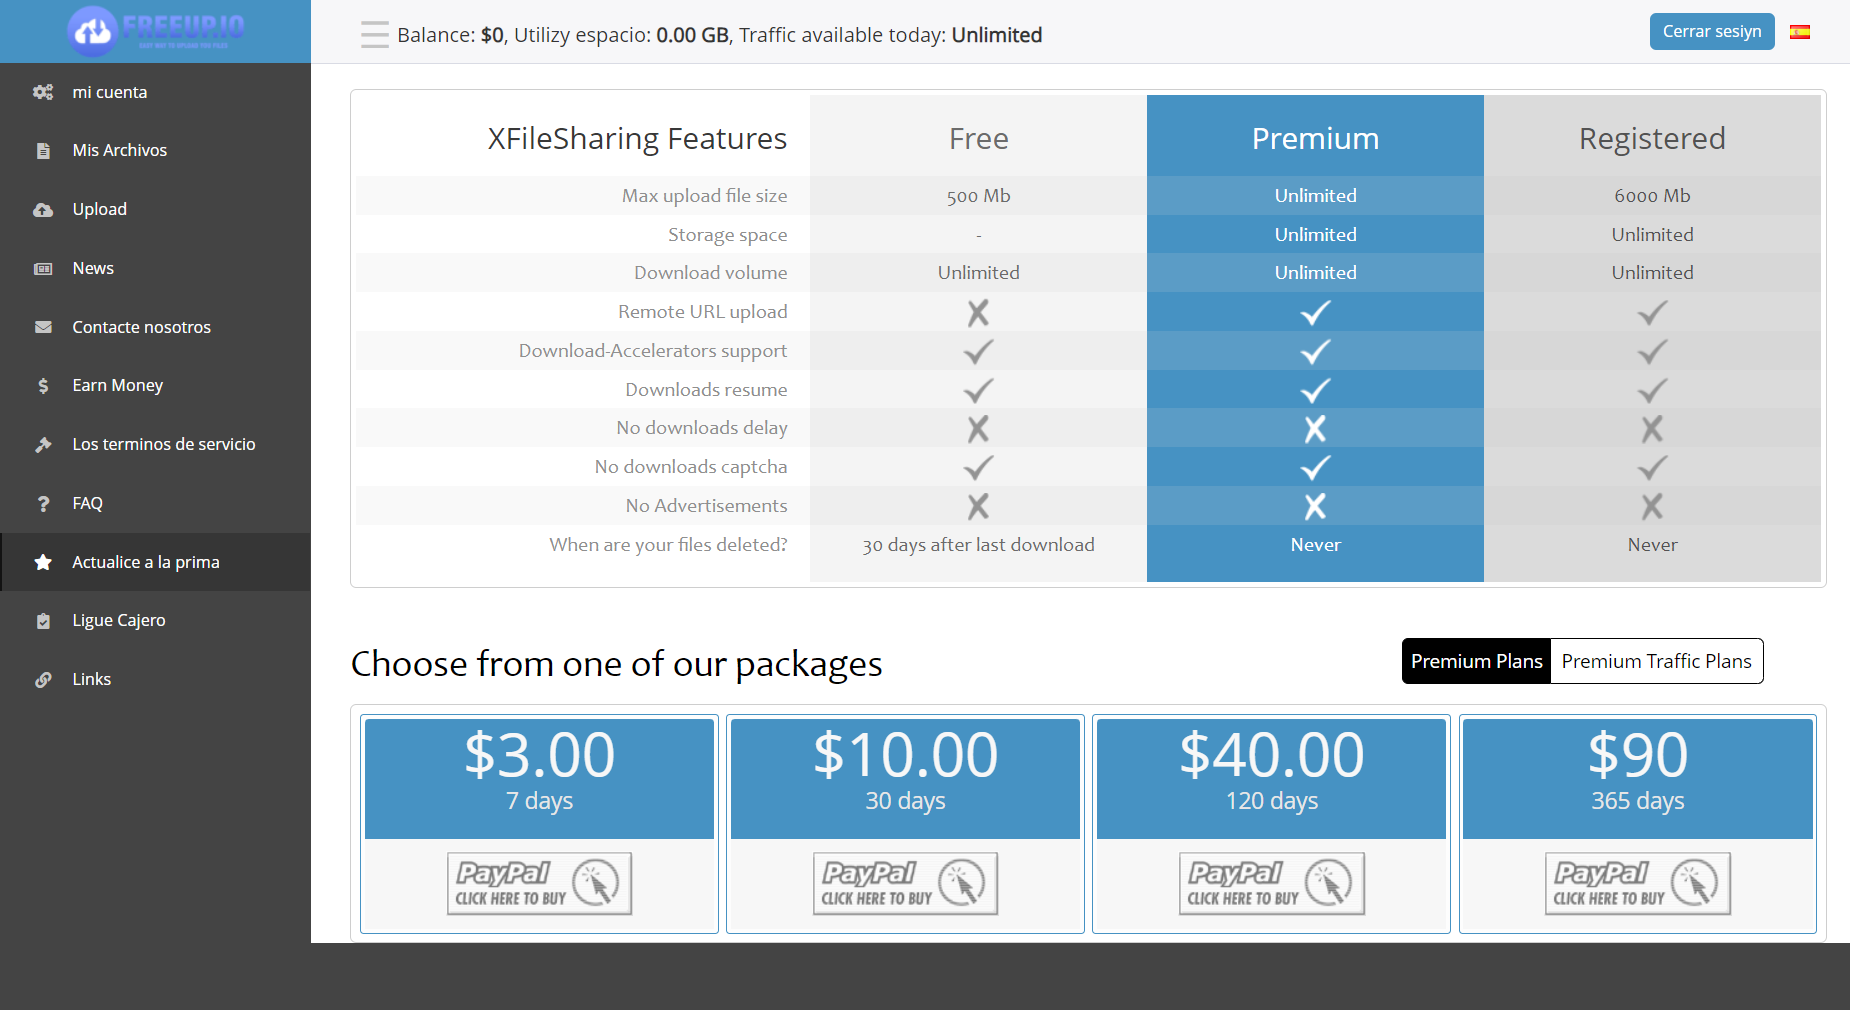Open the Ligue Cajero sidebar item
The width and height of the screenshot is (1850, 1010).
119,620
